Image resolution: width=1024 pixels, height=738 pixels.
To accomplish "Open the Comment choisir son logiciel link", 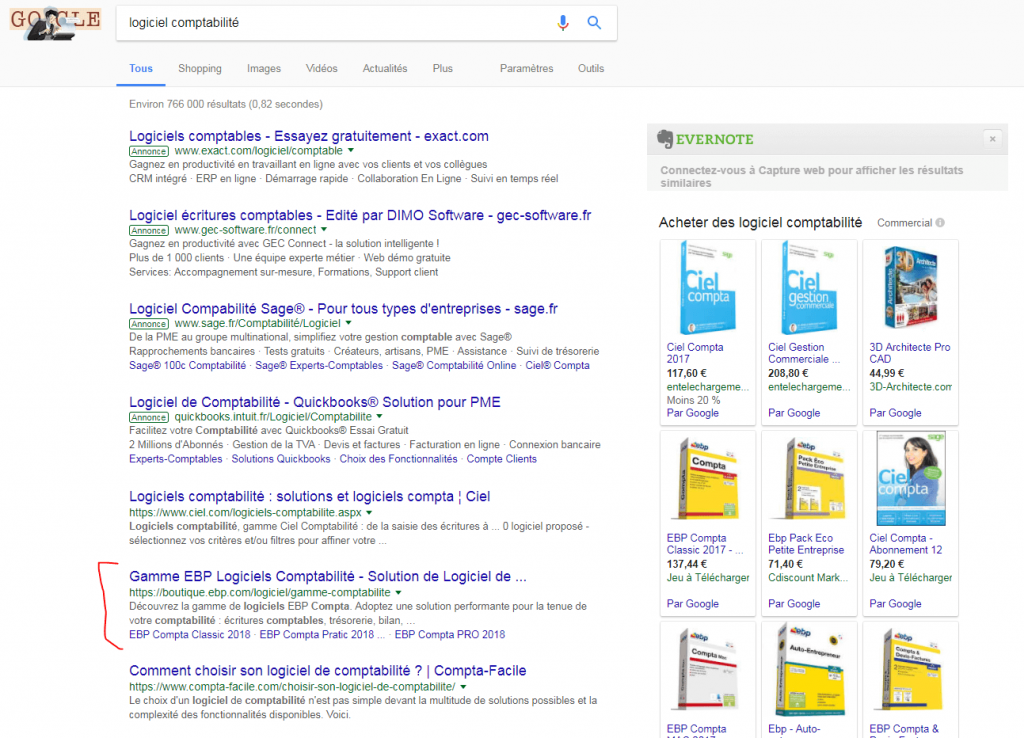I will tap(328, 671).
